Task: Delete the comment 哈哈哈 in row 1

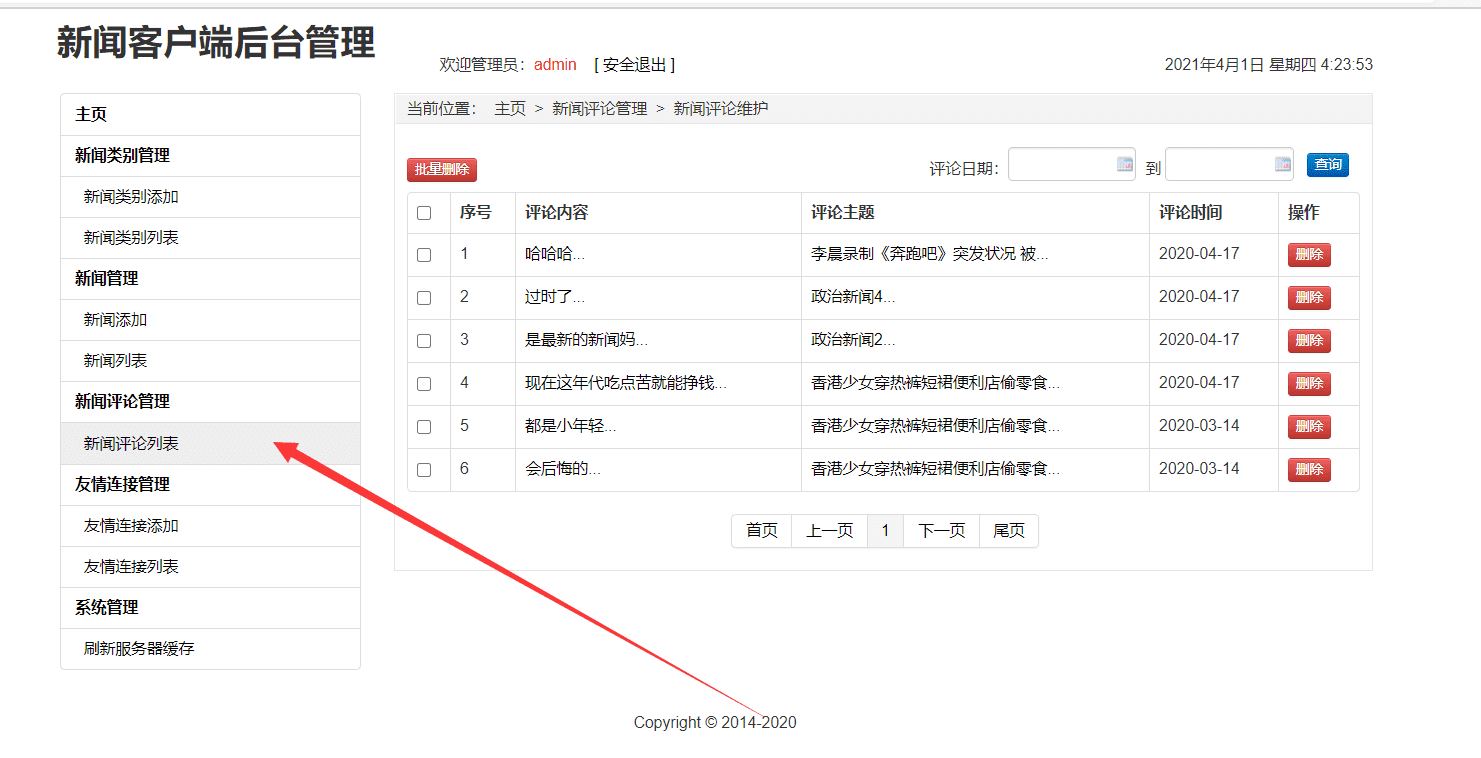Action: click(1309, 255)
